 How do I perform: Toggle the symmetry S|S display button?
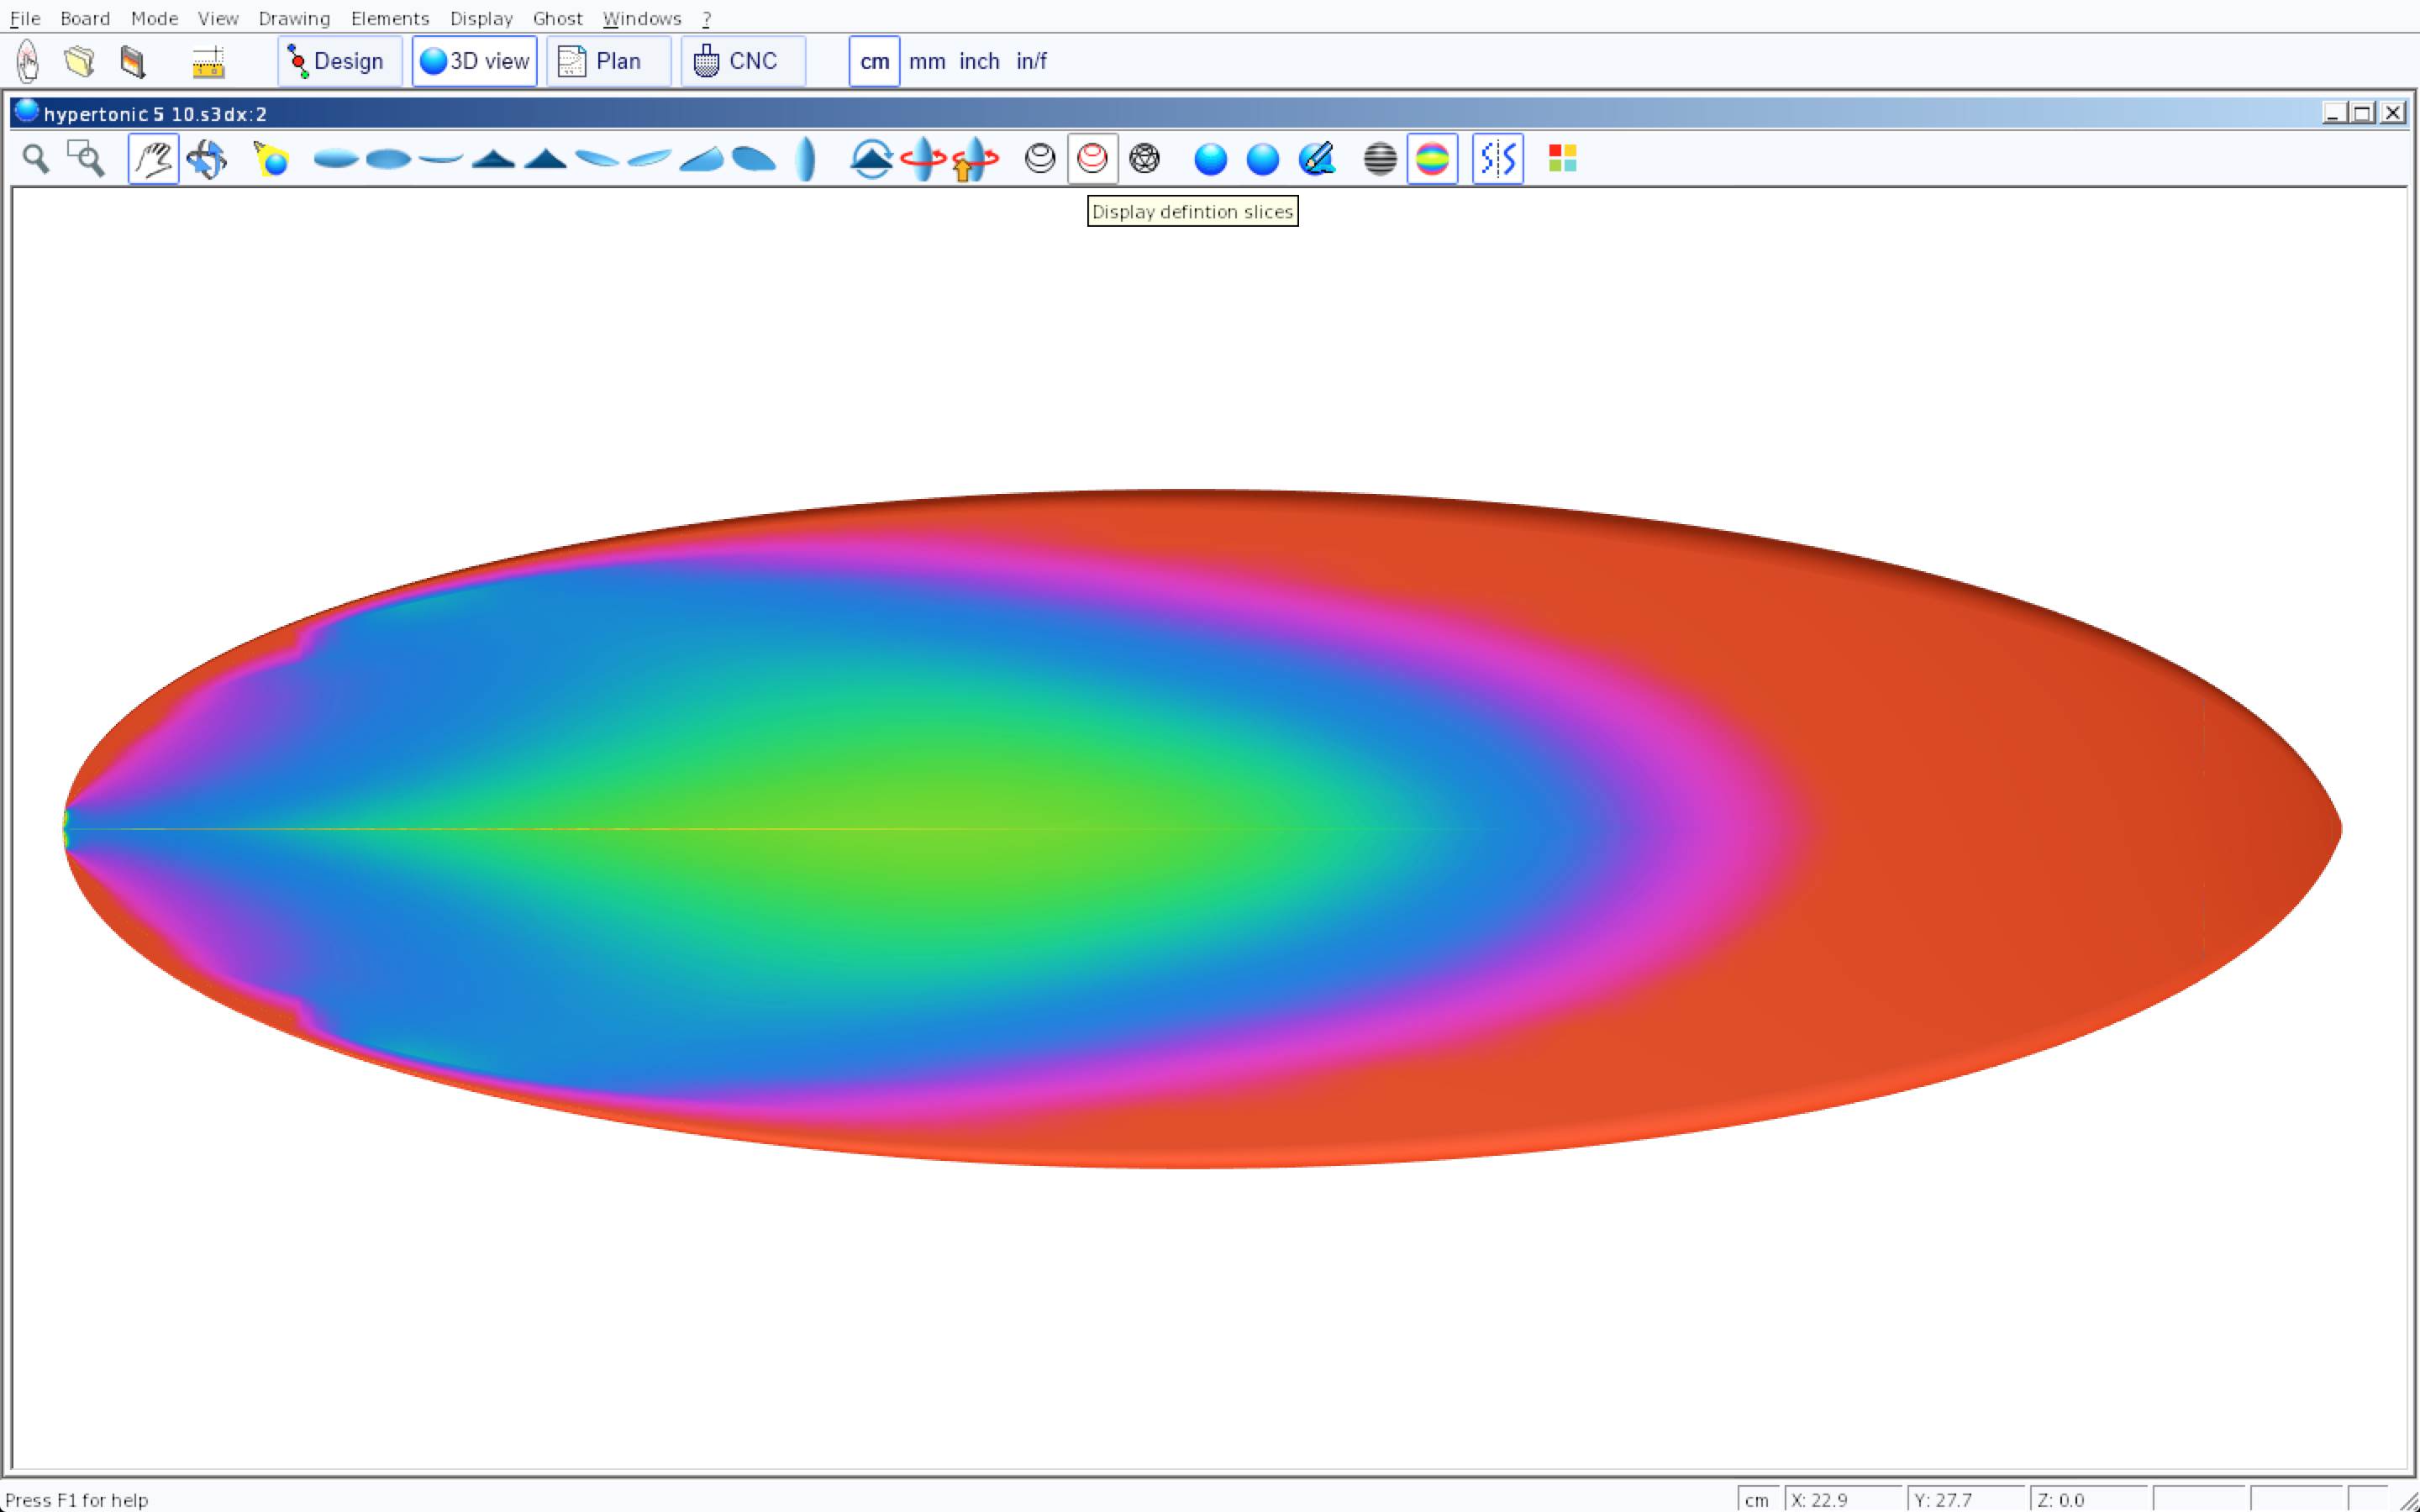click(x=1497, y=159)
